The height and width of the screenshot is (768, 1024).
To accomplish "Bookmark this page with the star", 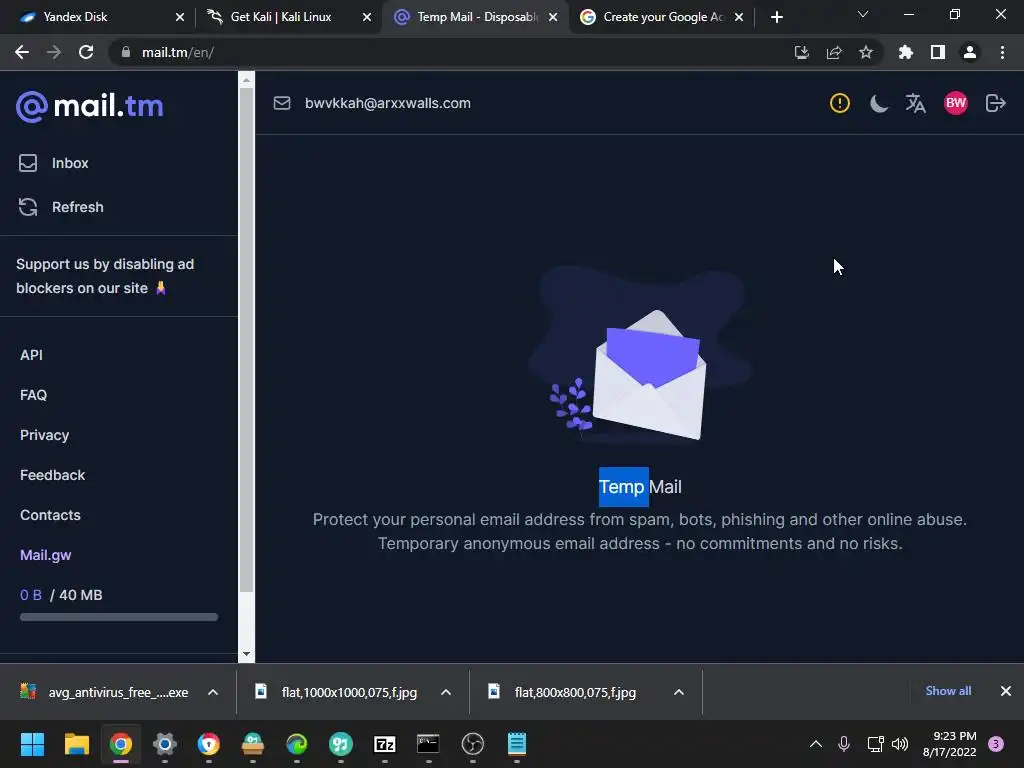I will tap(866, 52).
